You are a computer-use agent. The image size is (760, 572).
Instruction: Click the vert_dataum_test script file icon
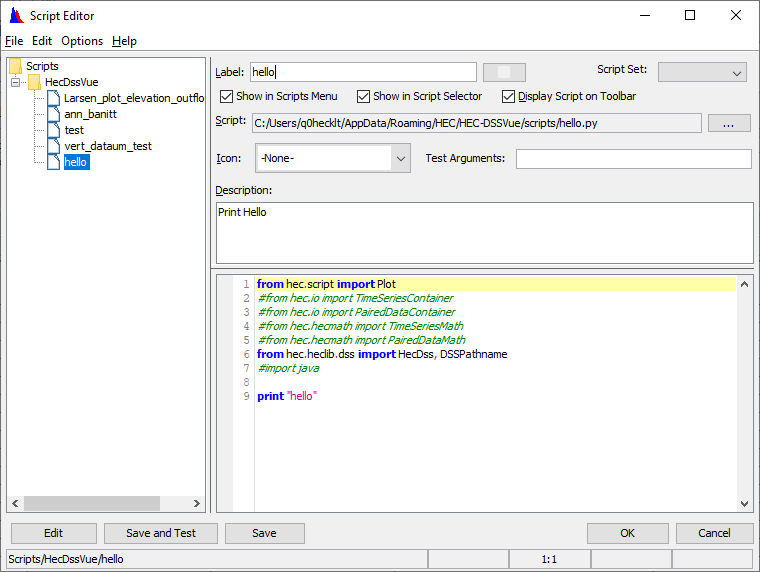(54, 146)
